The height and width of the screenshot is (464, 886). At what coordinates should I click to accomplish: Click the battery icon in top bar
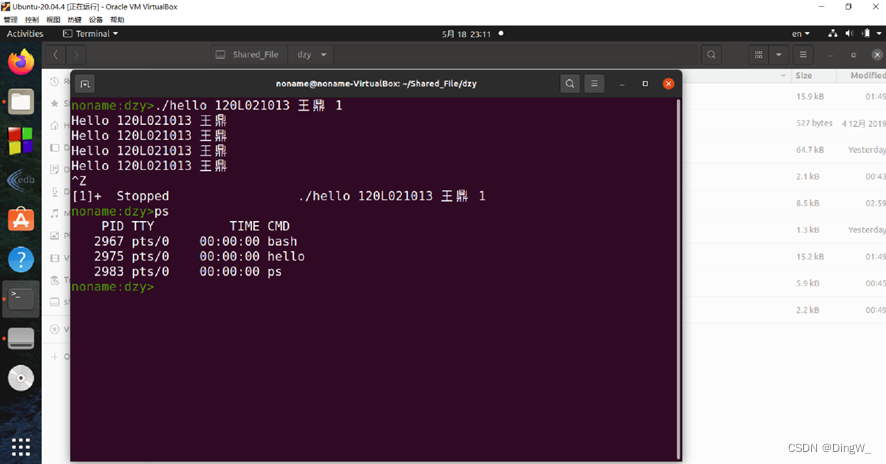pos(866,33)
